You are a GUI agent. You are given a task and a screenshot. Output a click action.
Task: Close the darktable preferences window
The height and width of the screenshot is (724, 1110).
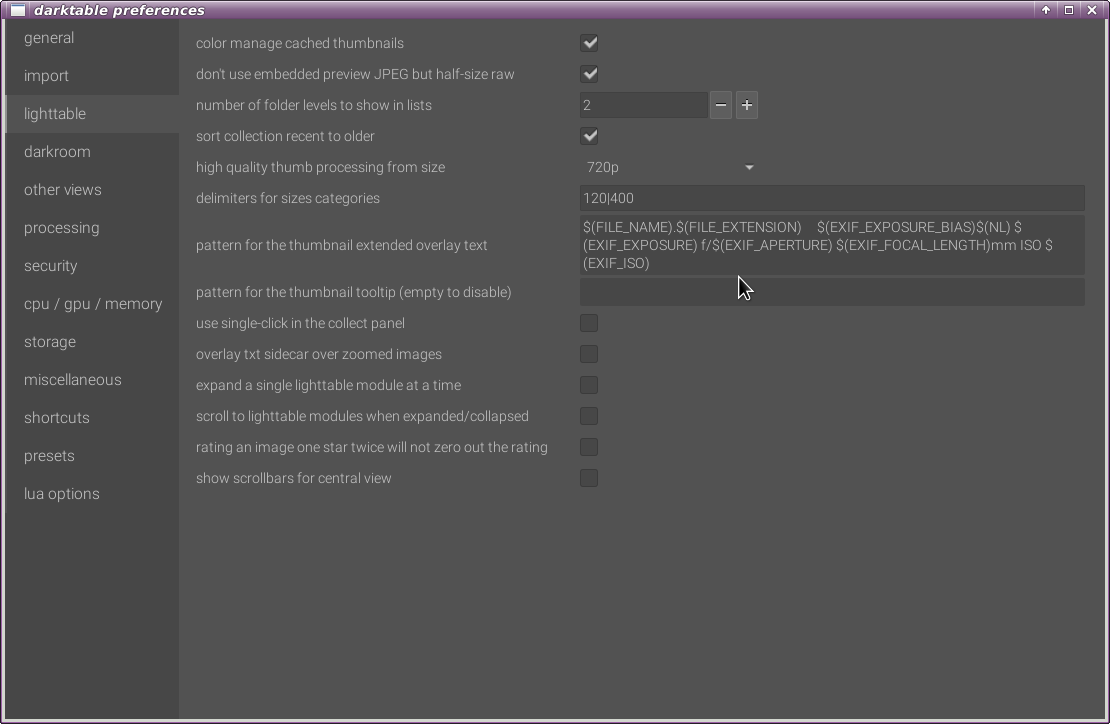1092,10
